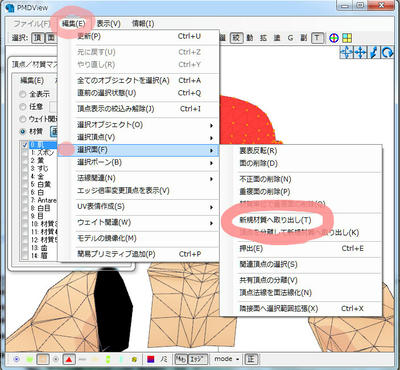
Task: Uncheck the '0: 肌' material checkbox
Action: (x=25, y=145)
